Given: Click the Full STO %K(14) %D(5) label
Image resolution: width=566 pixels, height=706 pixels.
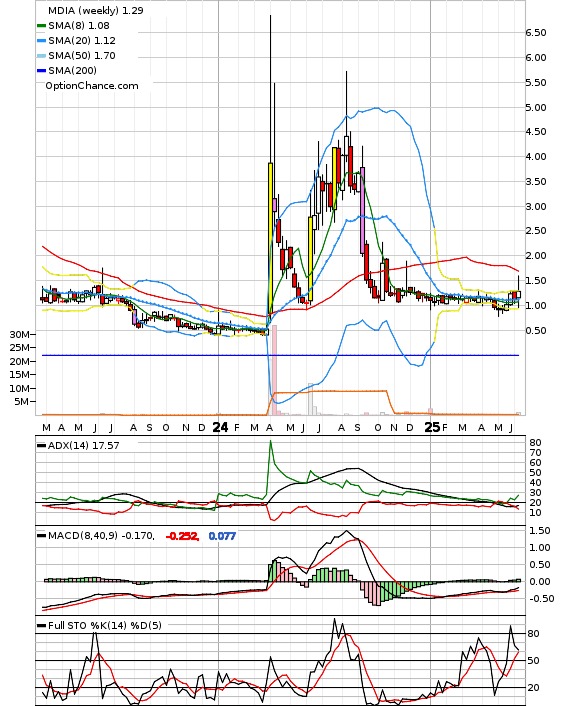Looking at the screenshot, I should point(104,625).
